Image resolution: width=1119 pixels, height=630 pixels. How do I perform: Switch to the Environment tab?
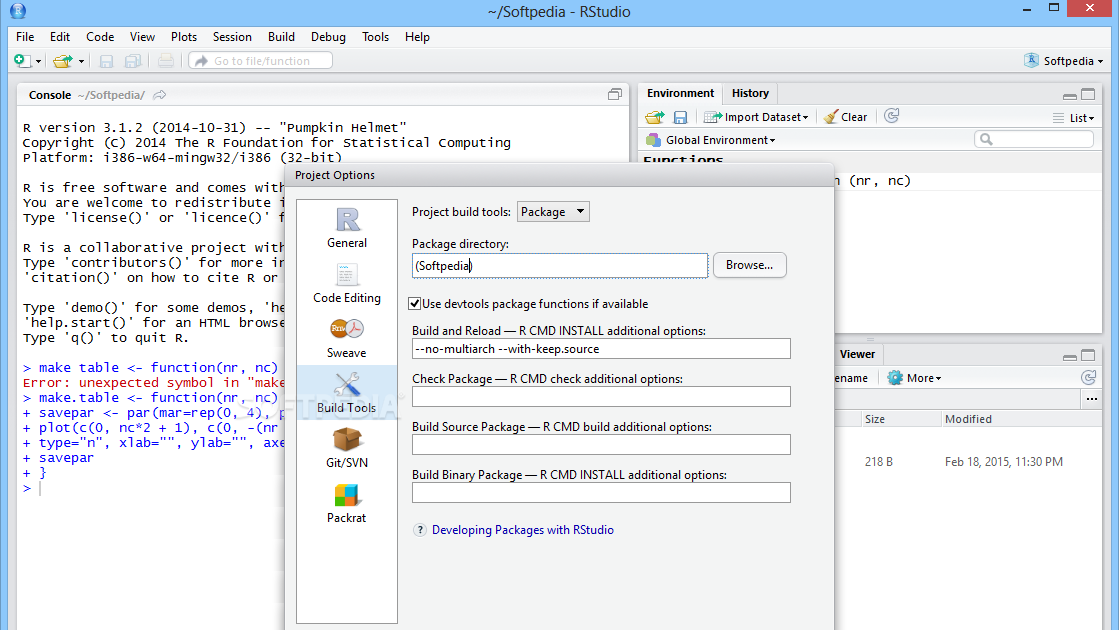[x=680, y=93]
